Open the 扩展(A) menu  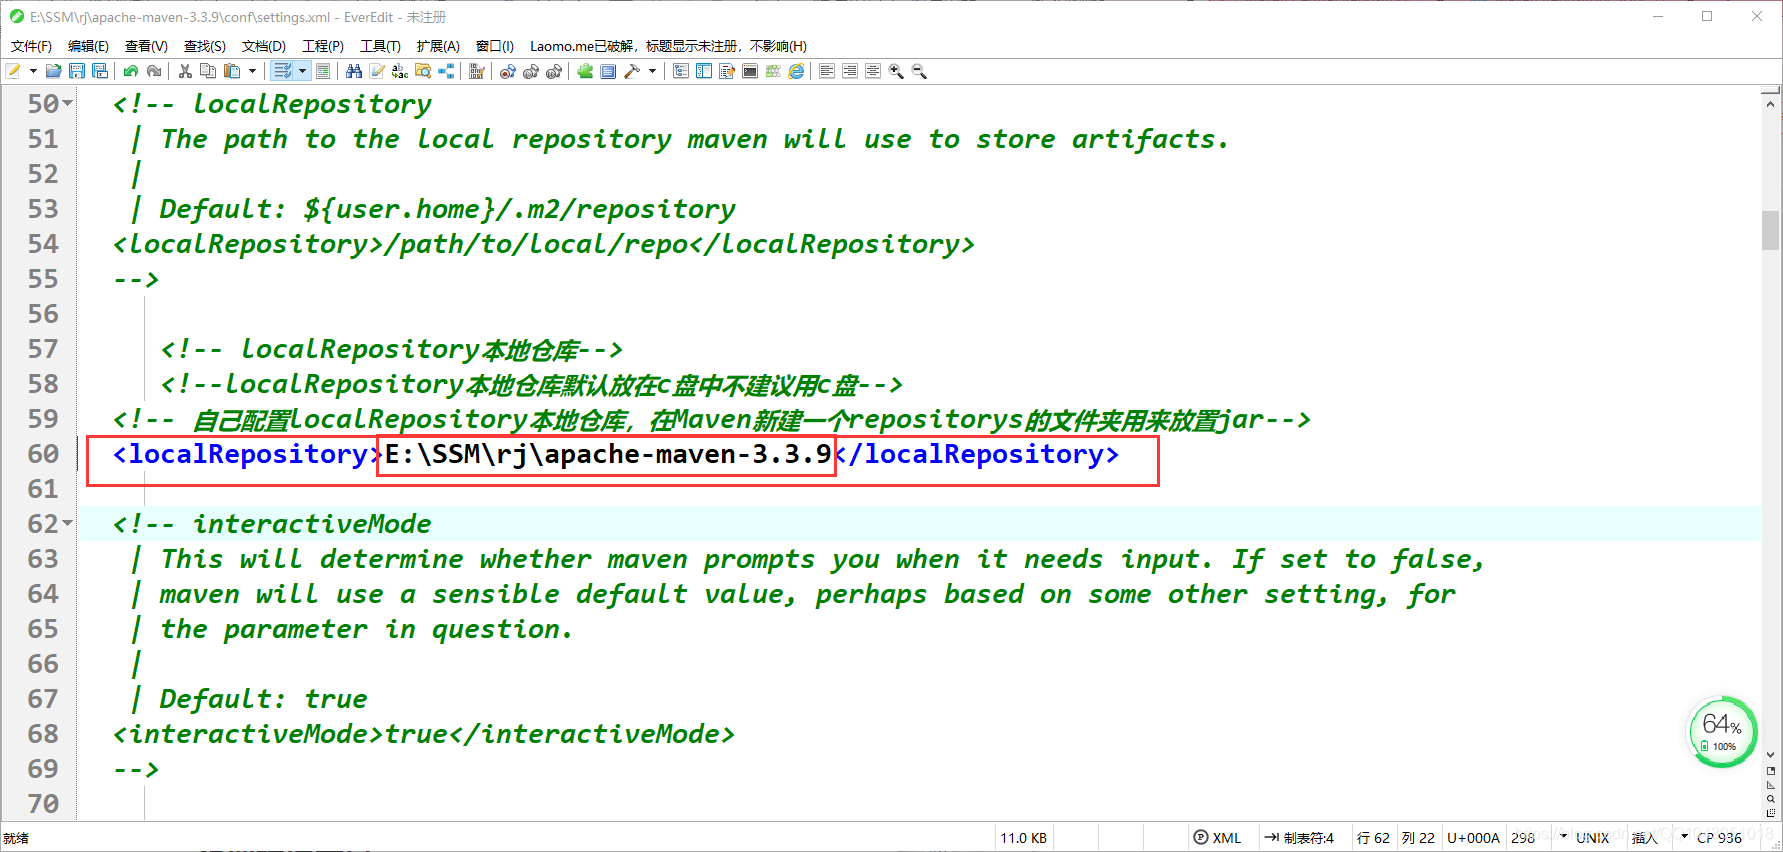(x=438, y=46)
